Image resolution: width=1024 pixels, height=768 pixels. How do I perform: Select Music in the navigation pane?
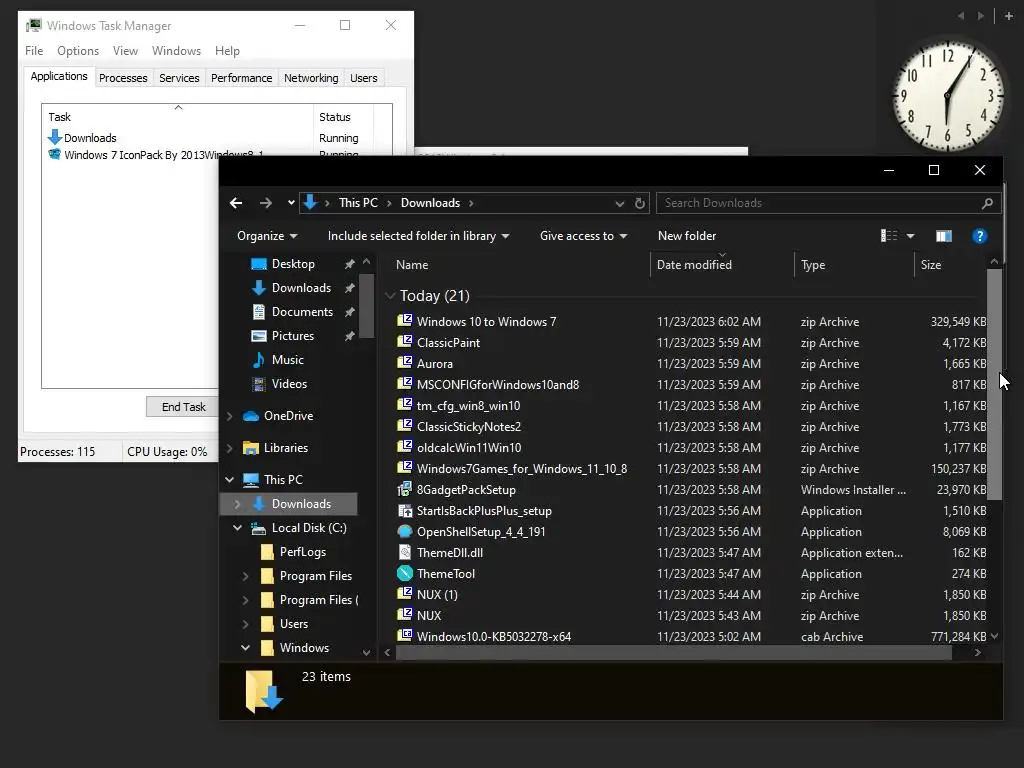click(x=287, y=360)
